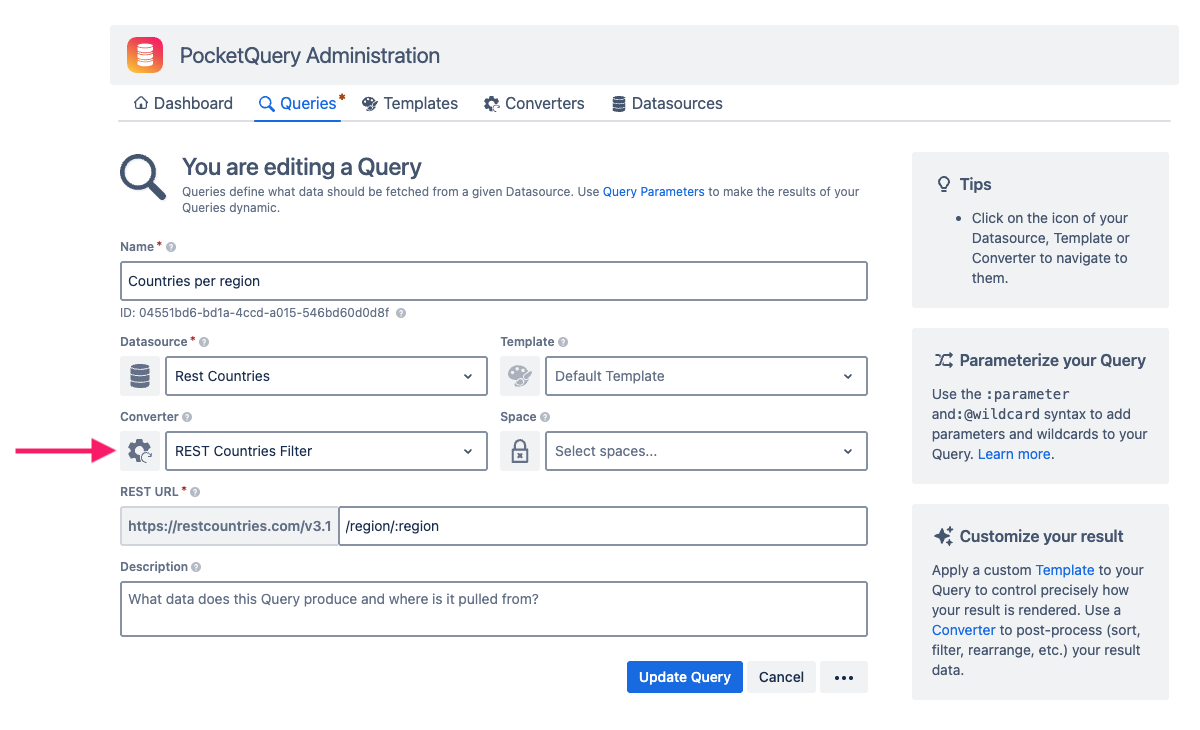Click the lock icon next to Select spaces
The height and width of the screenshot is (730, 1200).
click(520, 451)
